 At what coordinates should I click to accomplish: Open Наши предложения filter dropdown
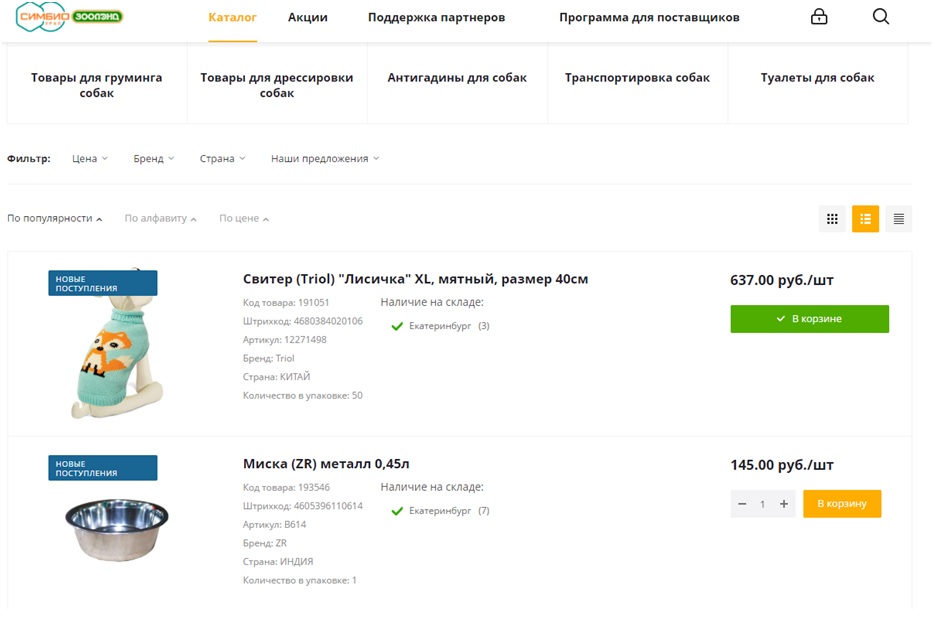[325, 159]
